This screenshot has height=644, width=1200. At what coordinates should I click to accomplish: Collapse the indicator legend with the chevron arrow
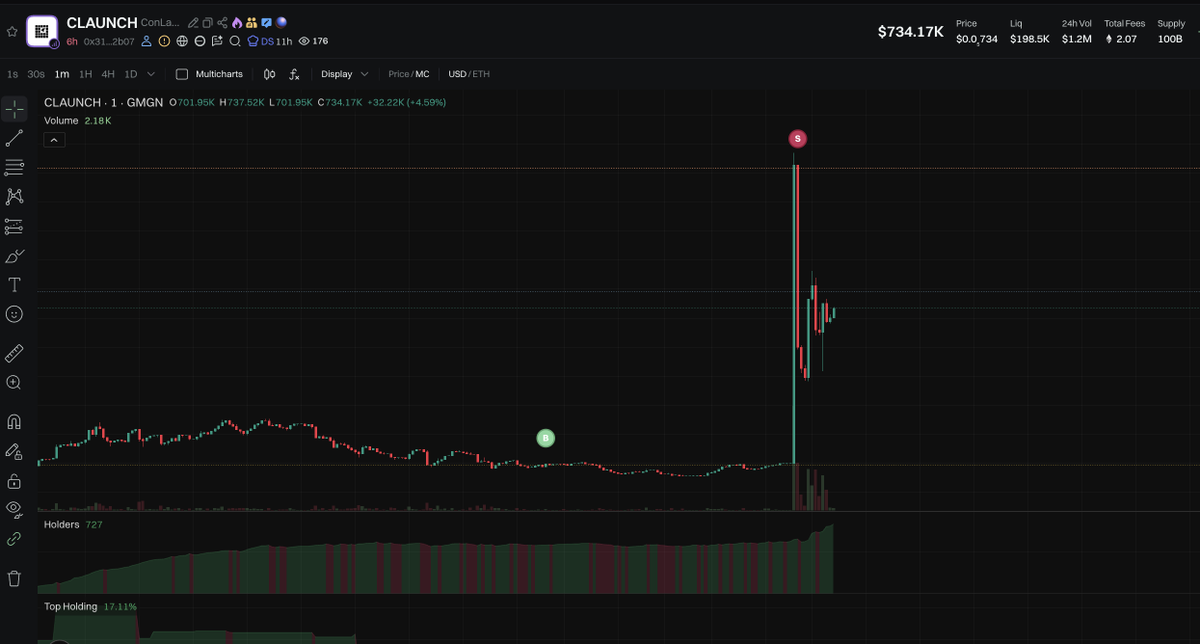54,140
